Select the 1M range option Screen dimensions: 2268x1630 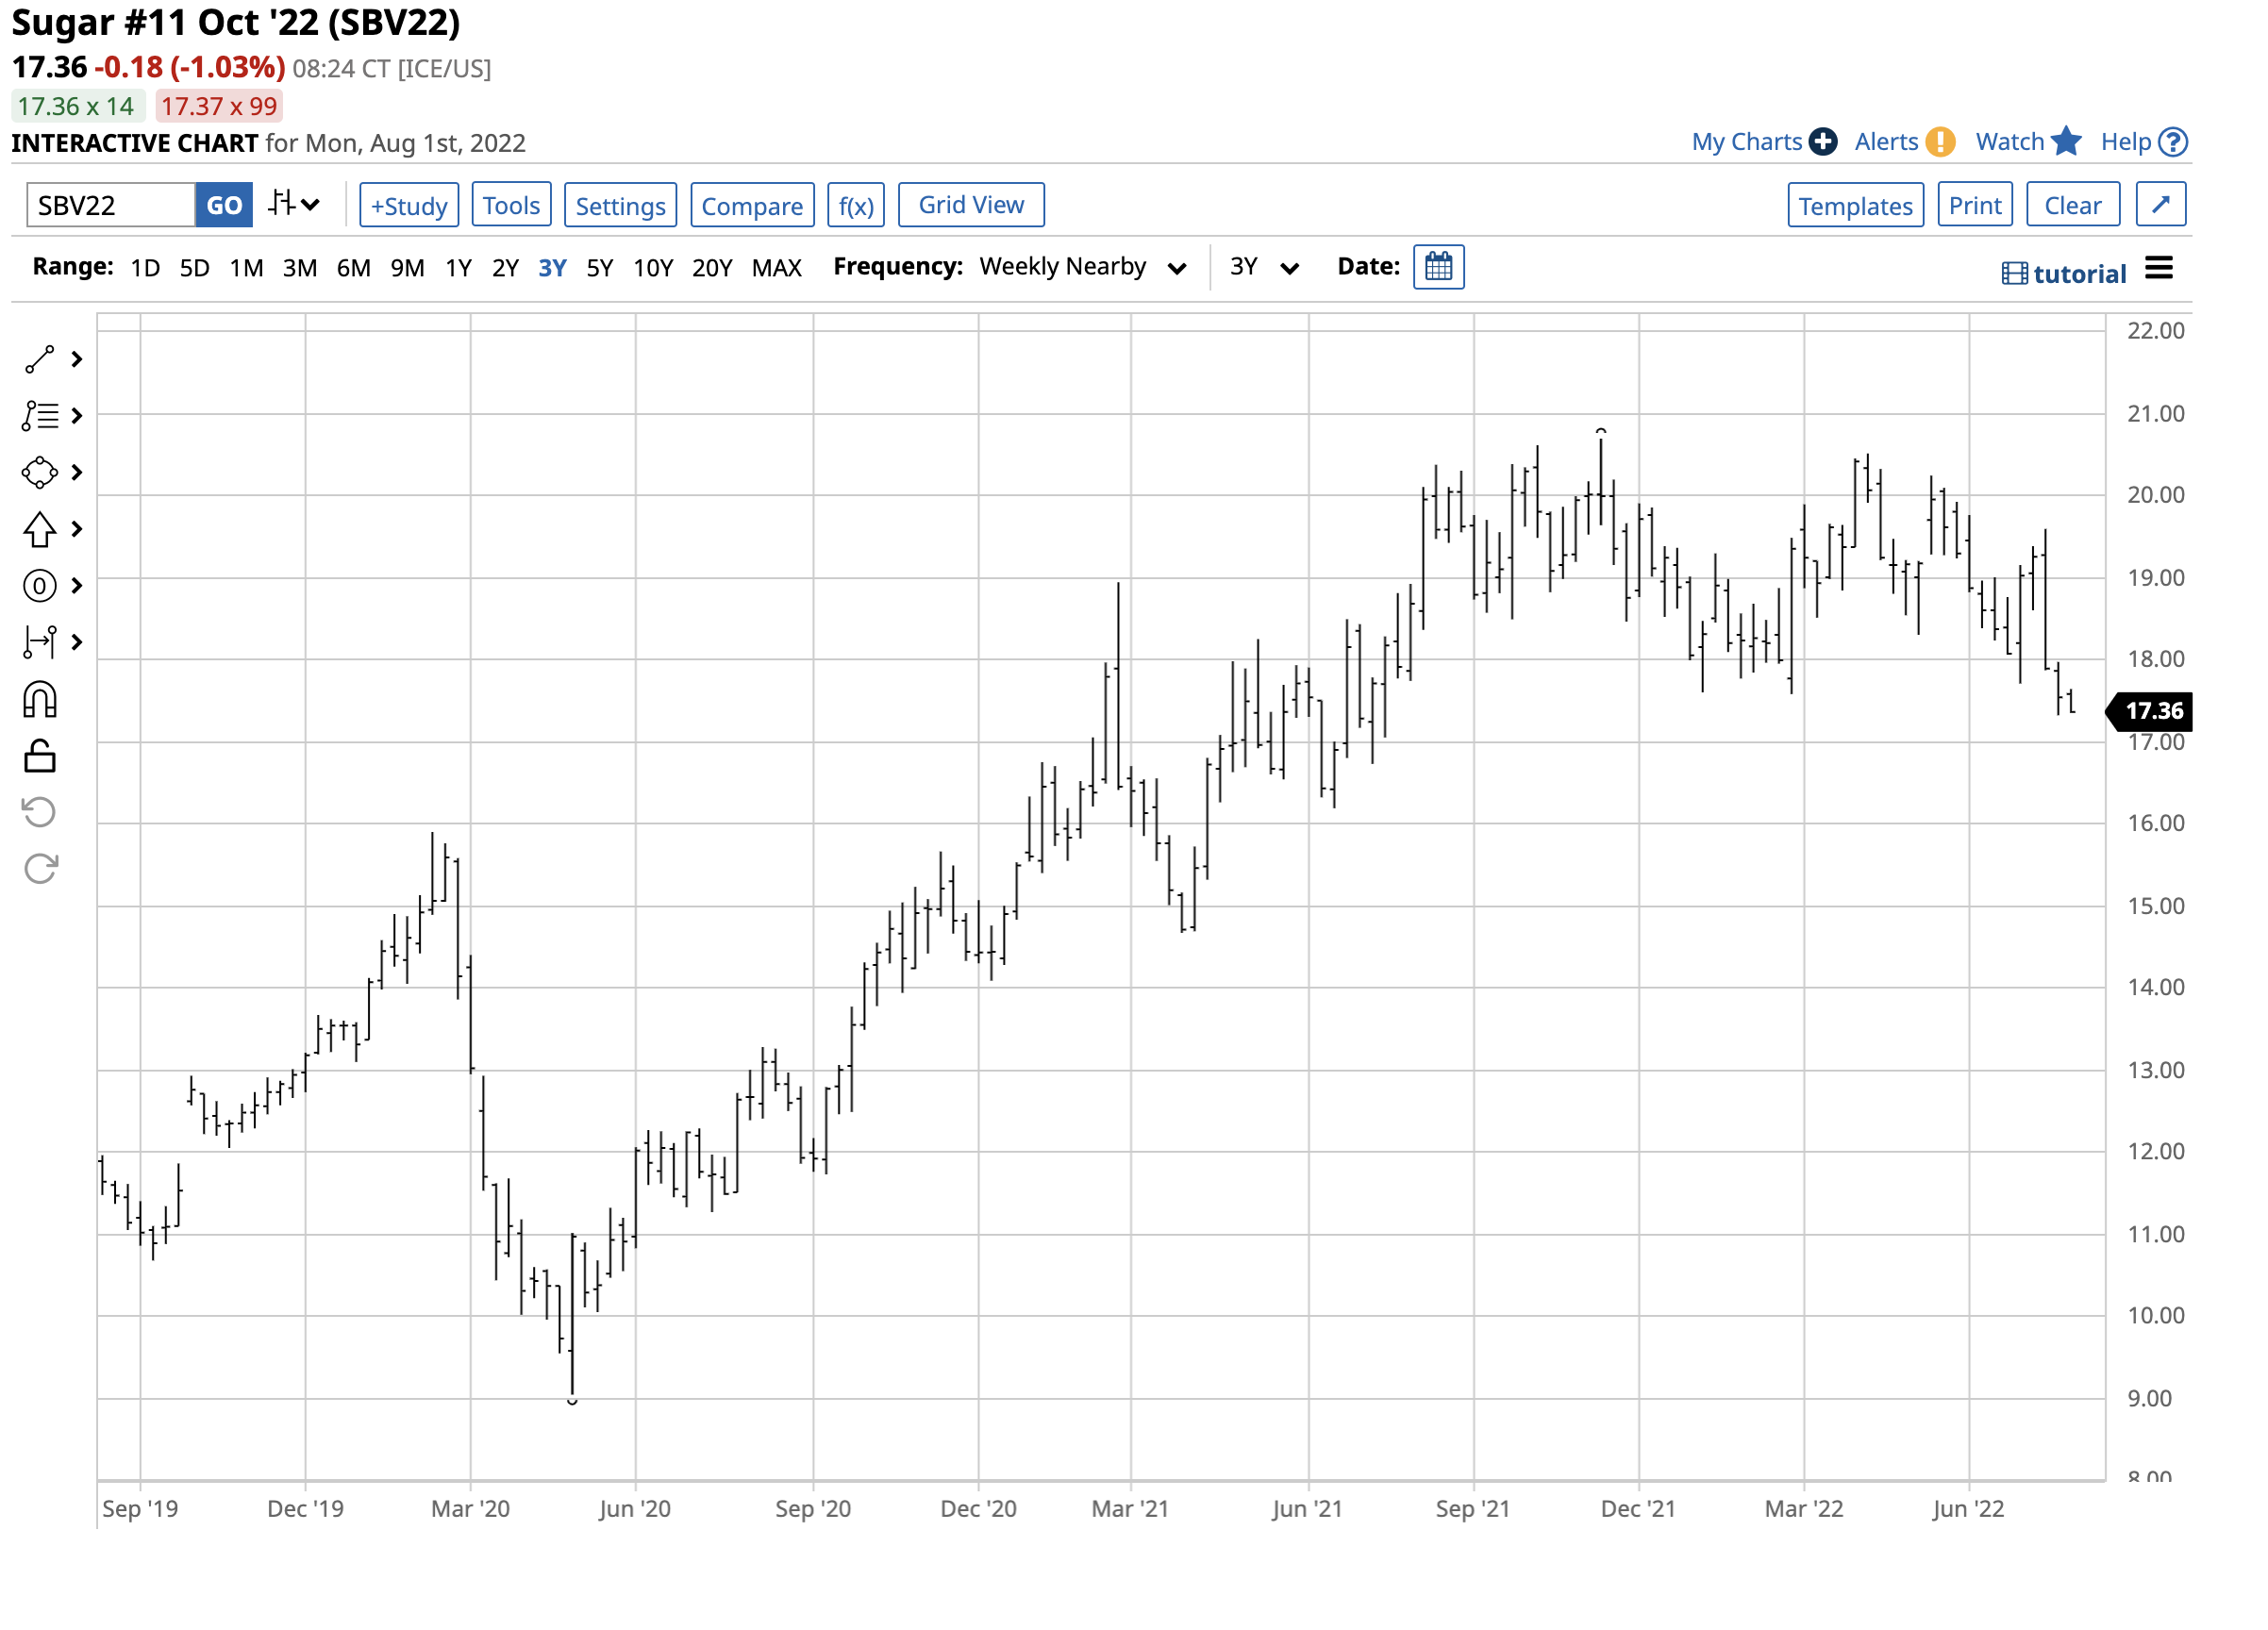coord(246,268)
